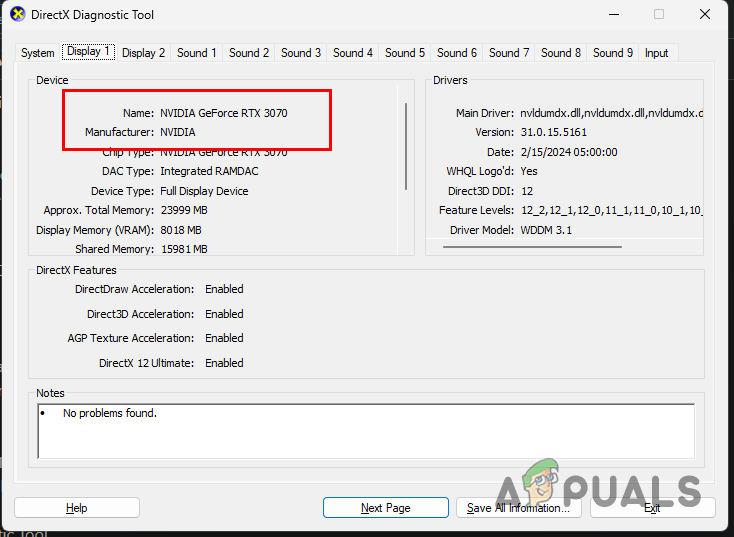
Task: Click Save All Information button
Action: coord(518,508)
